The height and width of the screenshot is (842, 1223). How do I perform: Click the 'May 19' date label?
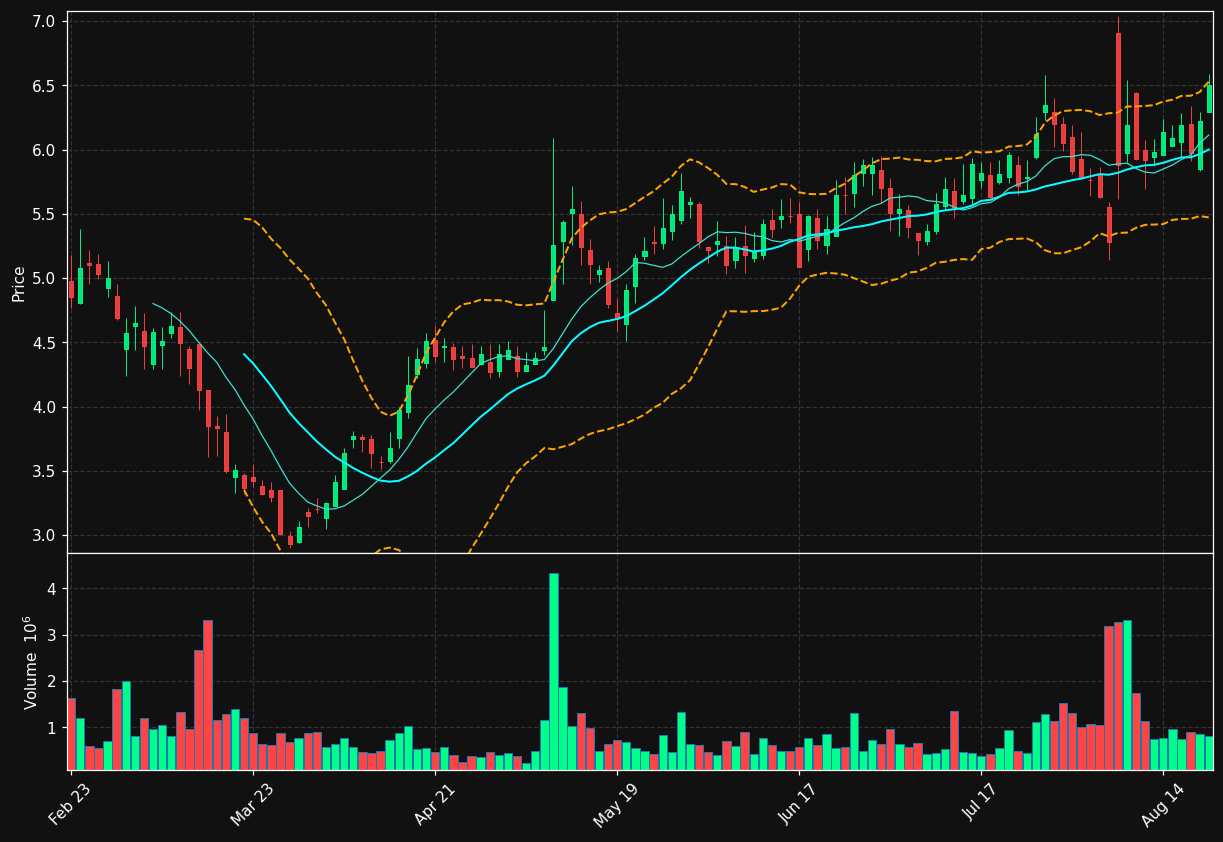[616, 805]
